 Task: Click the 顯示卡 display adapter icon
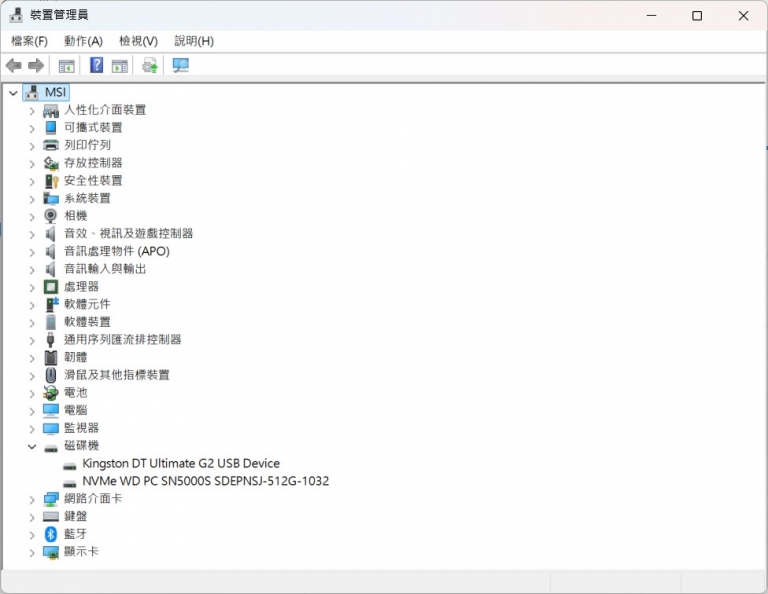[x=51, y=552]
